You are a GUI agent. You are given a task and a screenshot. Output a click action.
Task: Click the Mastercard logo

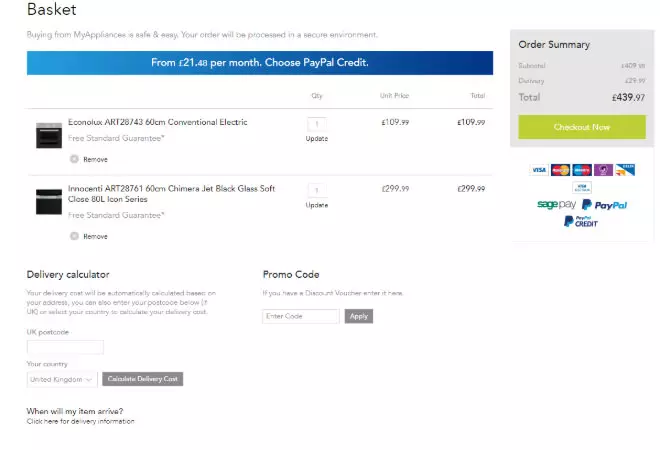click(560, 170)
